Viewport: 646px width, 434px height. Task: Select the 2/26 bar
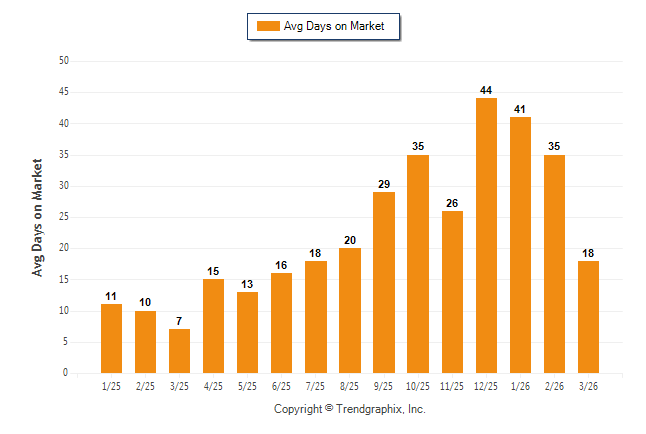(x=554, y=263)
